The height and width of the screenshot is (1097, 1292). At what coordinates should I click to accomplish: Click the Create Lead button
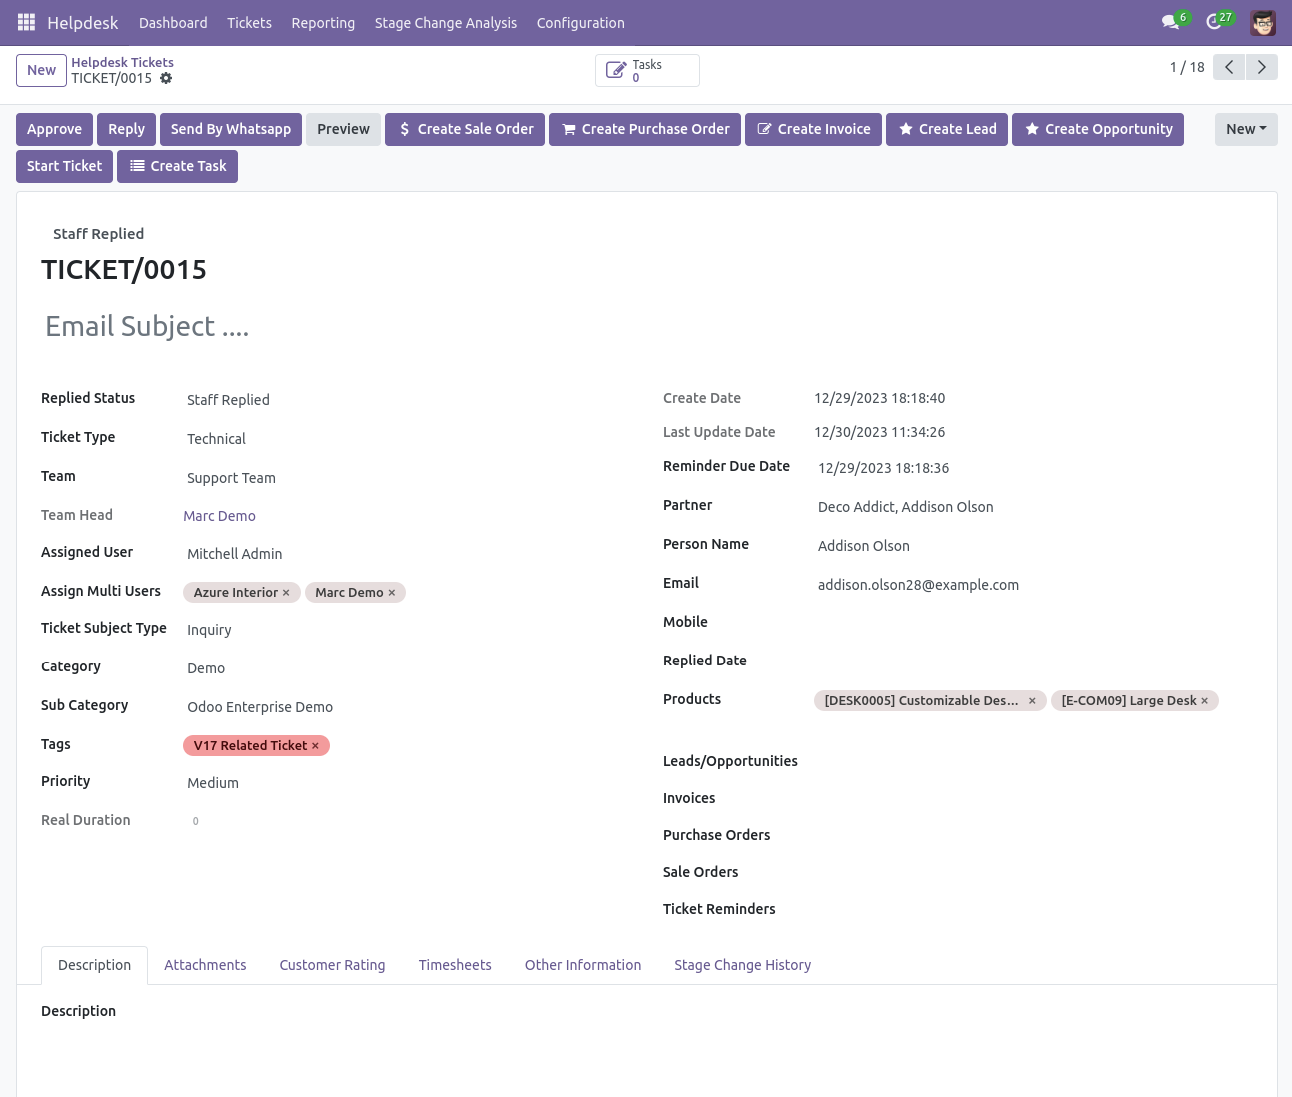[947, 129]
